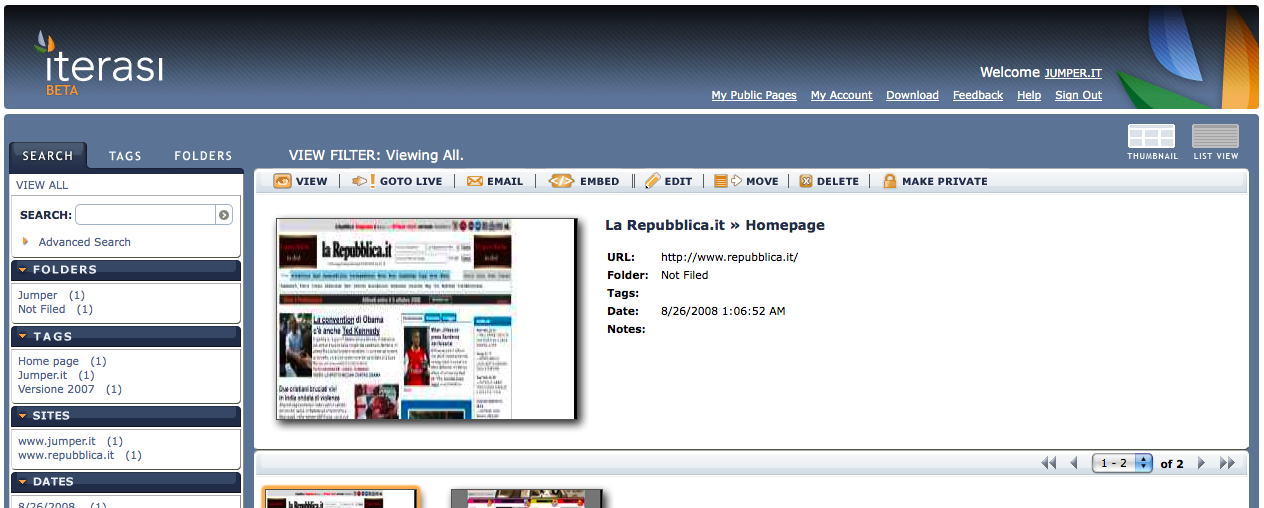Click the Email envelope icon

(x=475, y=181)
